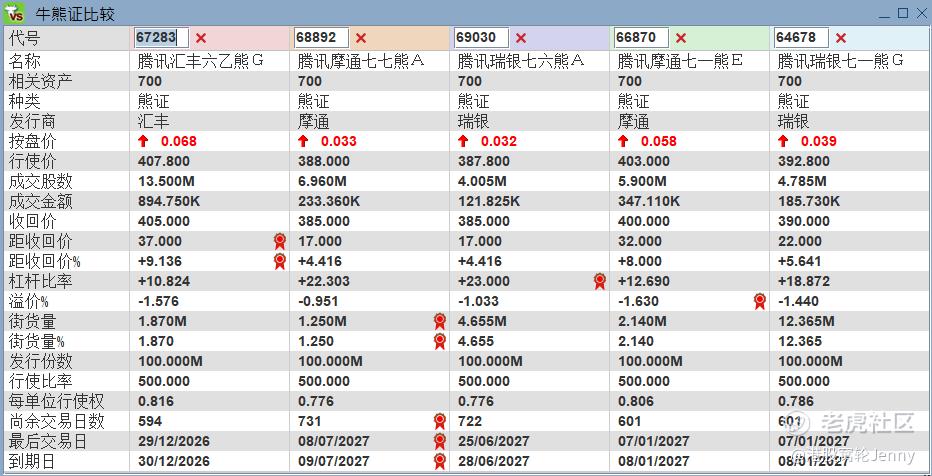This screenshot has height=476, width=932.
Task: Remove warrant 66870 with red X
Action: point(681,38)
